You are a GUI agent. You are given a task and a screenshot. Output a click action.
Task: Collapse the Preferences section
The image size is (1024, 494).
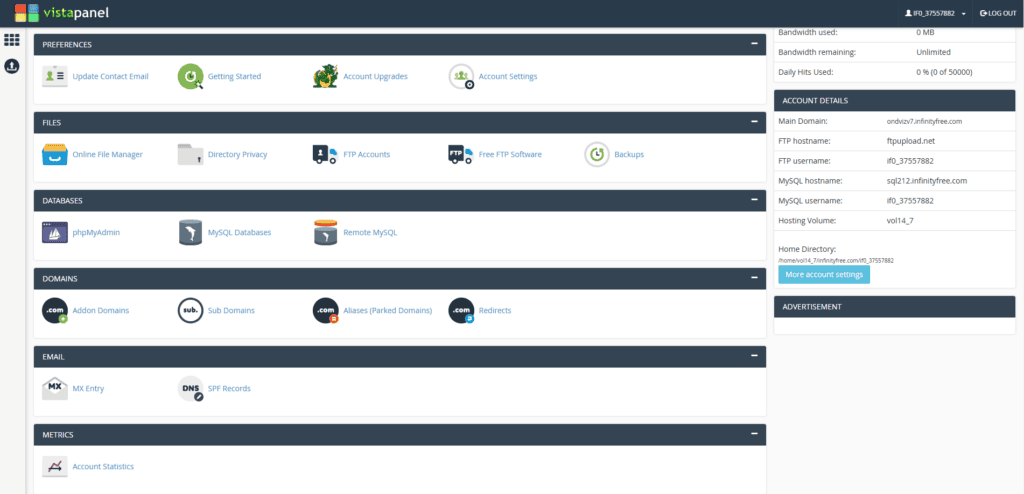[754, 44]
